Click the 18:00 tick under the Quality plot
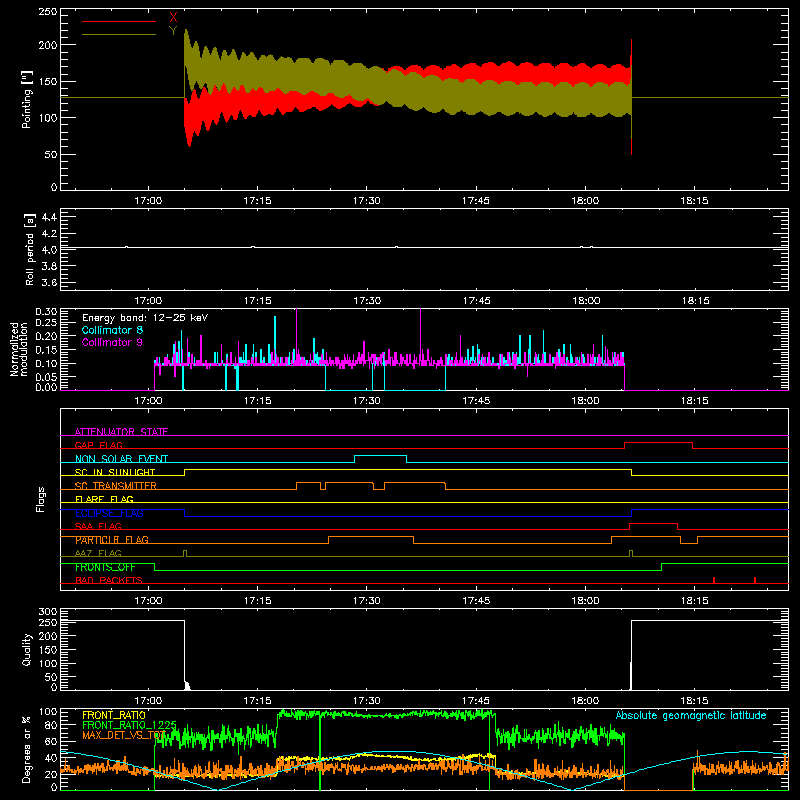Image resolution: width=800 pixels, height=800 pixels. point(586,701)
